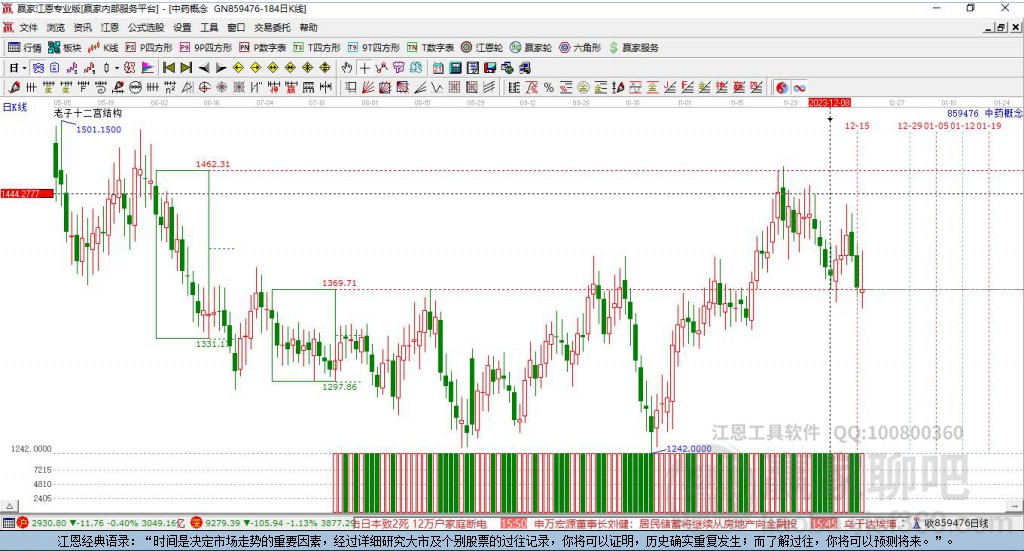Click the calculator icon in toolbar

[456, 68]
